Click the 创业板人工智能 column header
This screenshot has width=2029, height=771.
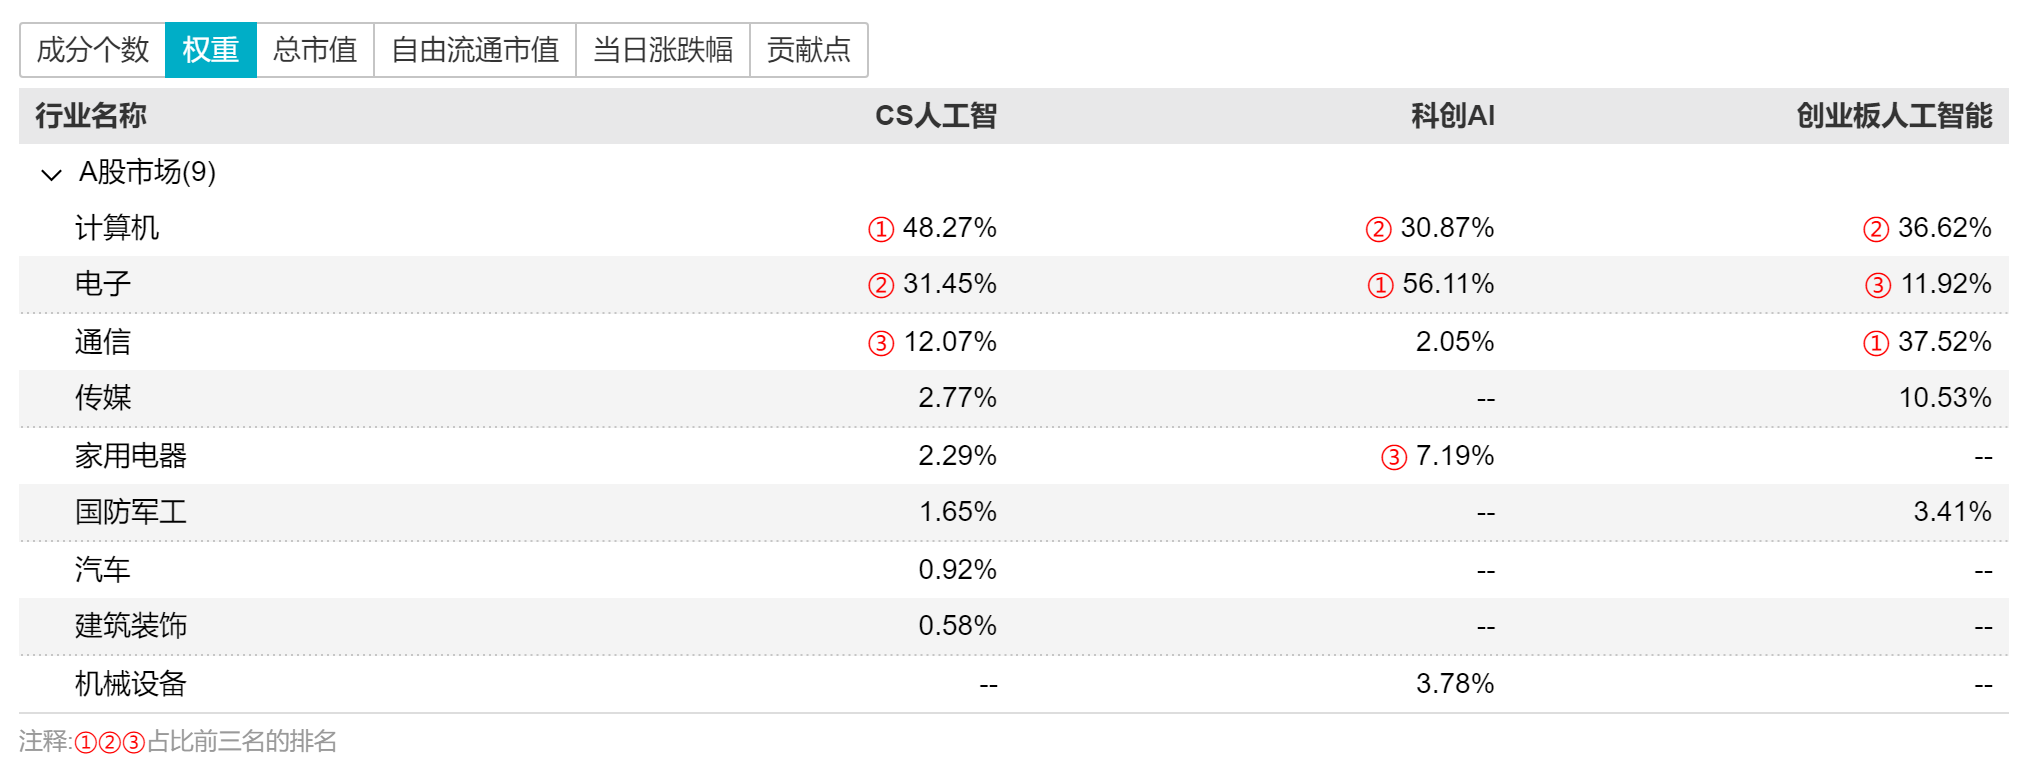(x=1894, y=116)
